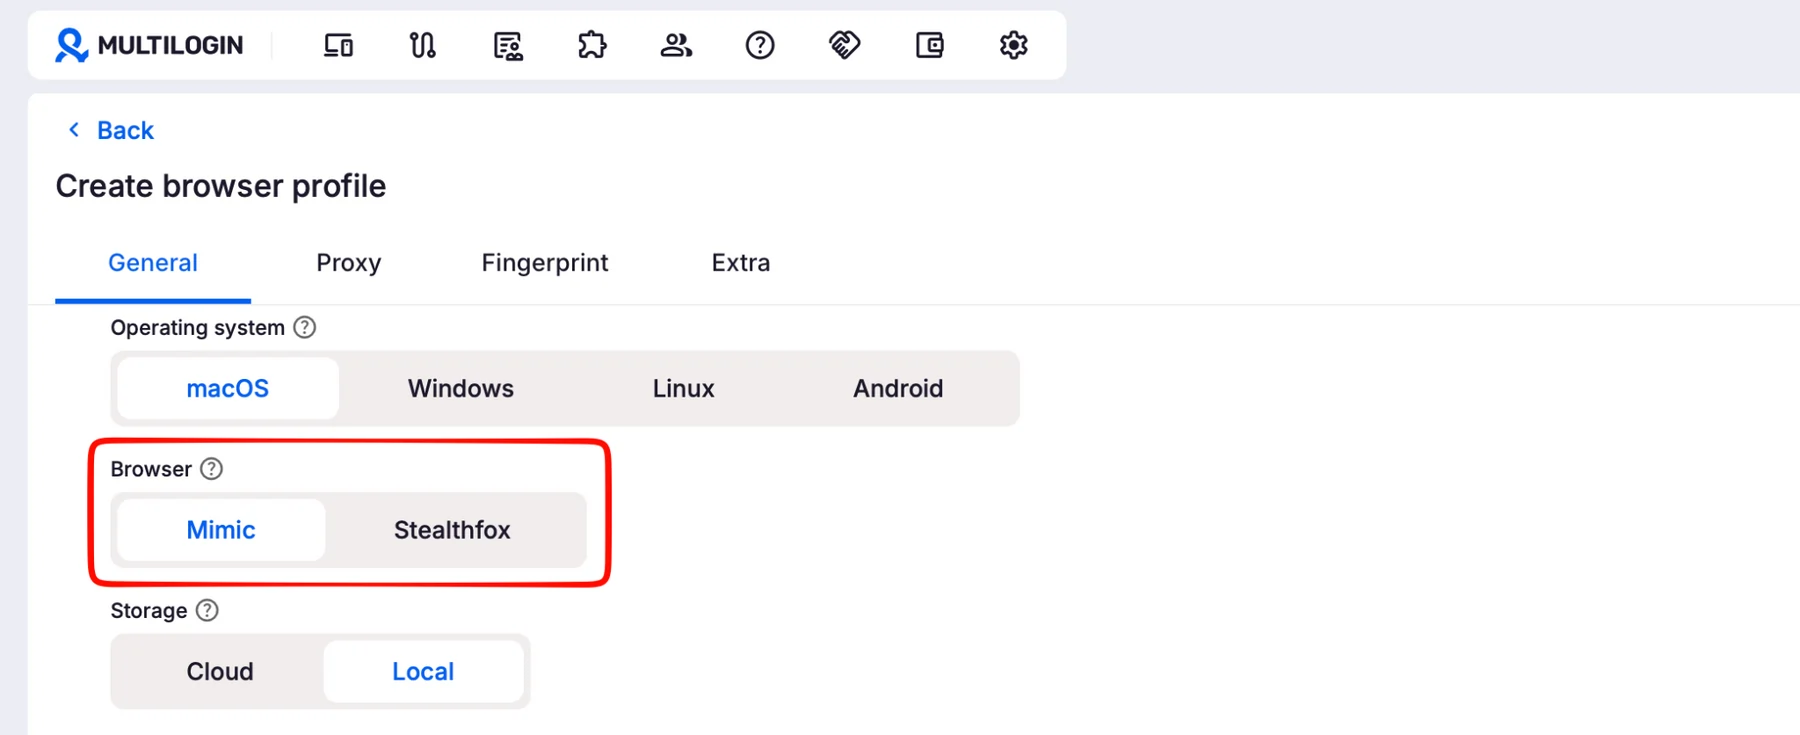Open the help question mark in top toolbar

click(760, 45)
